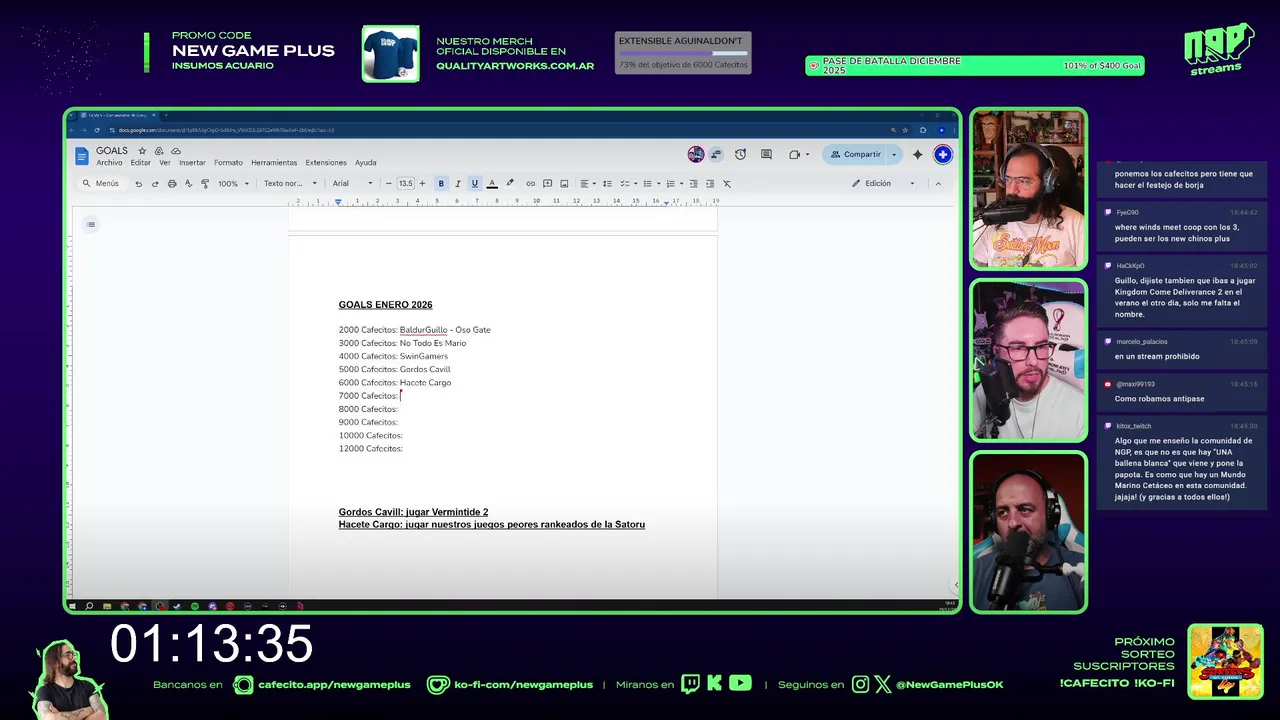
Task: Star the GOALS document
Action: [x=142, y=151]
